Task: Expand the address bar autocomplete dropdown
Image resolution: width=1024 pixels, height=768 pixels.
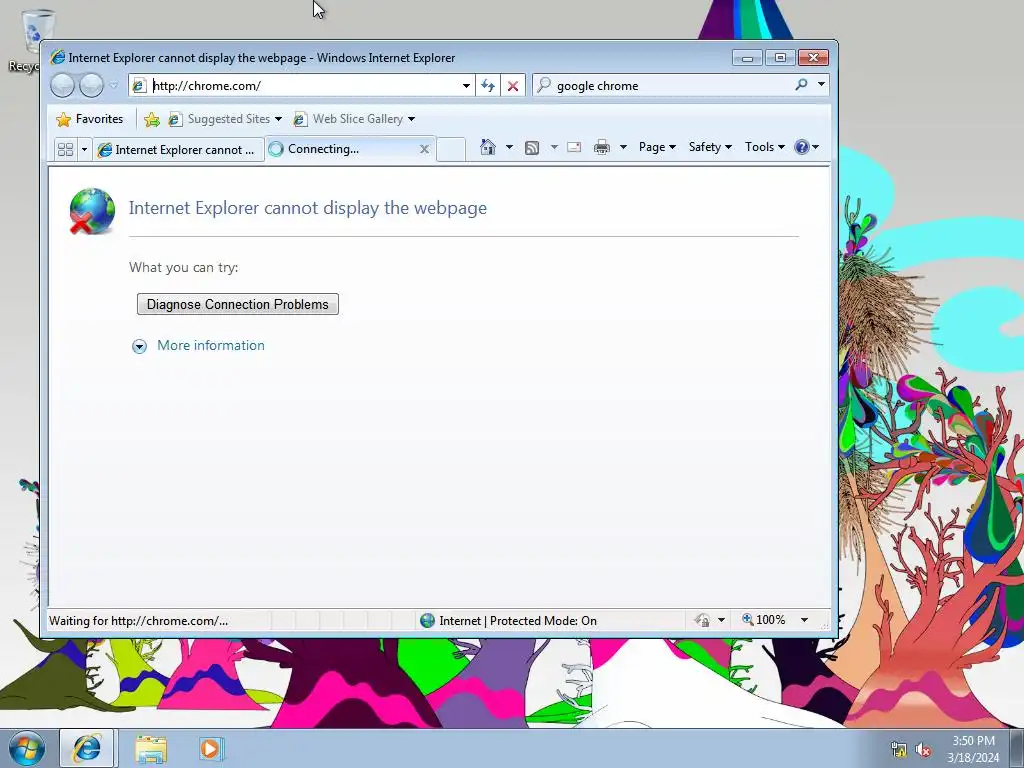Action: pyautogui.click(x=466, y=86)
